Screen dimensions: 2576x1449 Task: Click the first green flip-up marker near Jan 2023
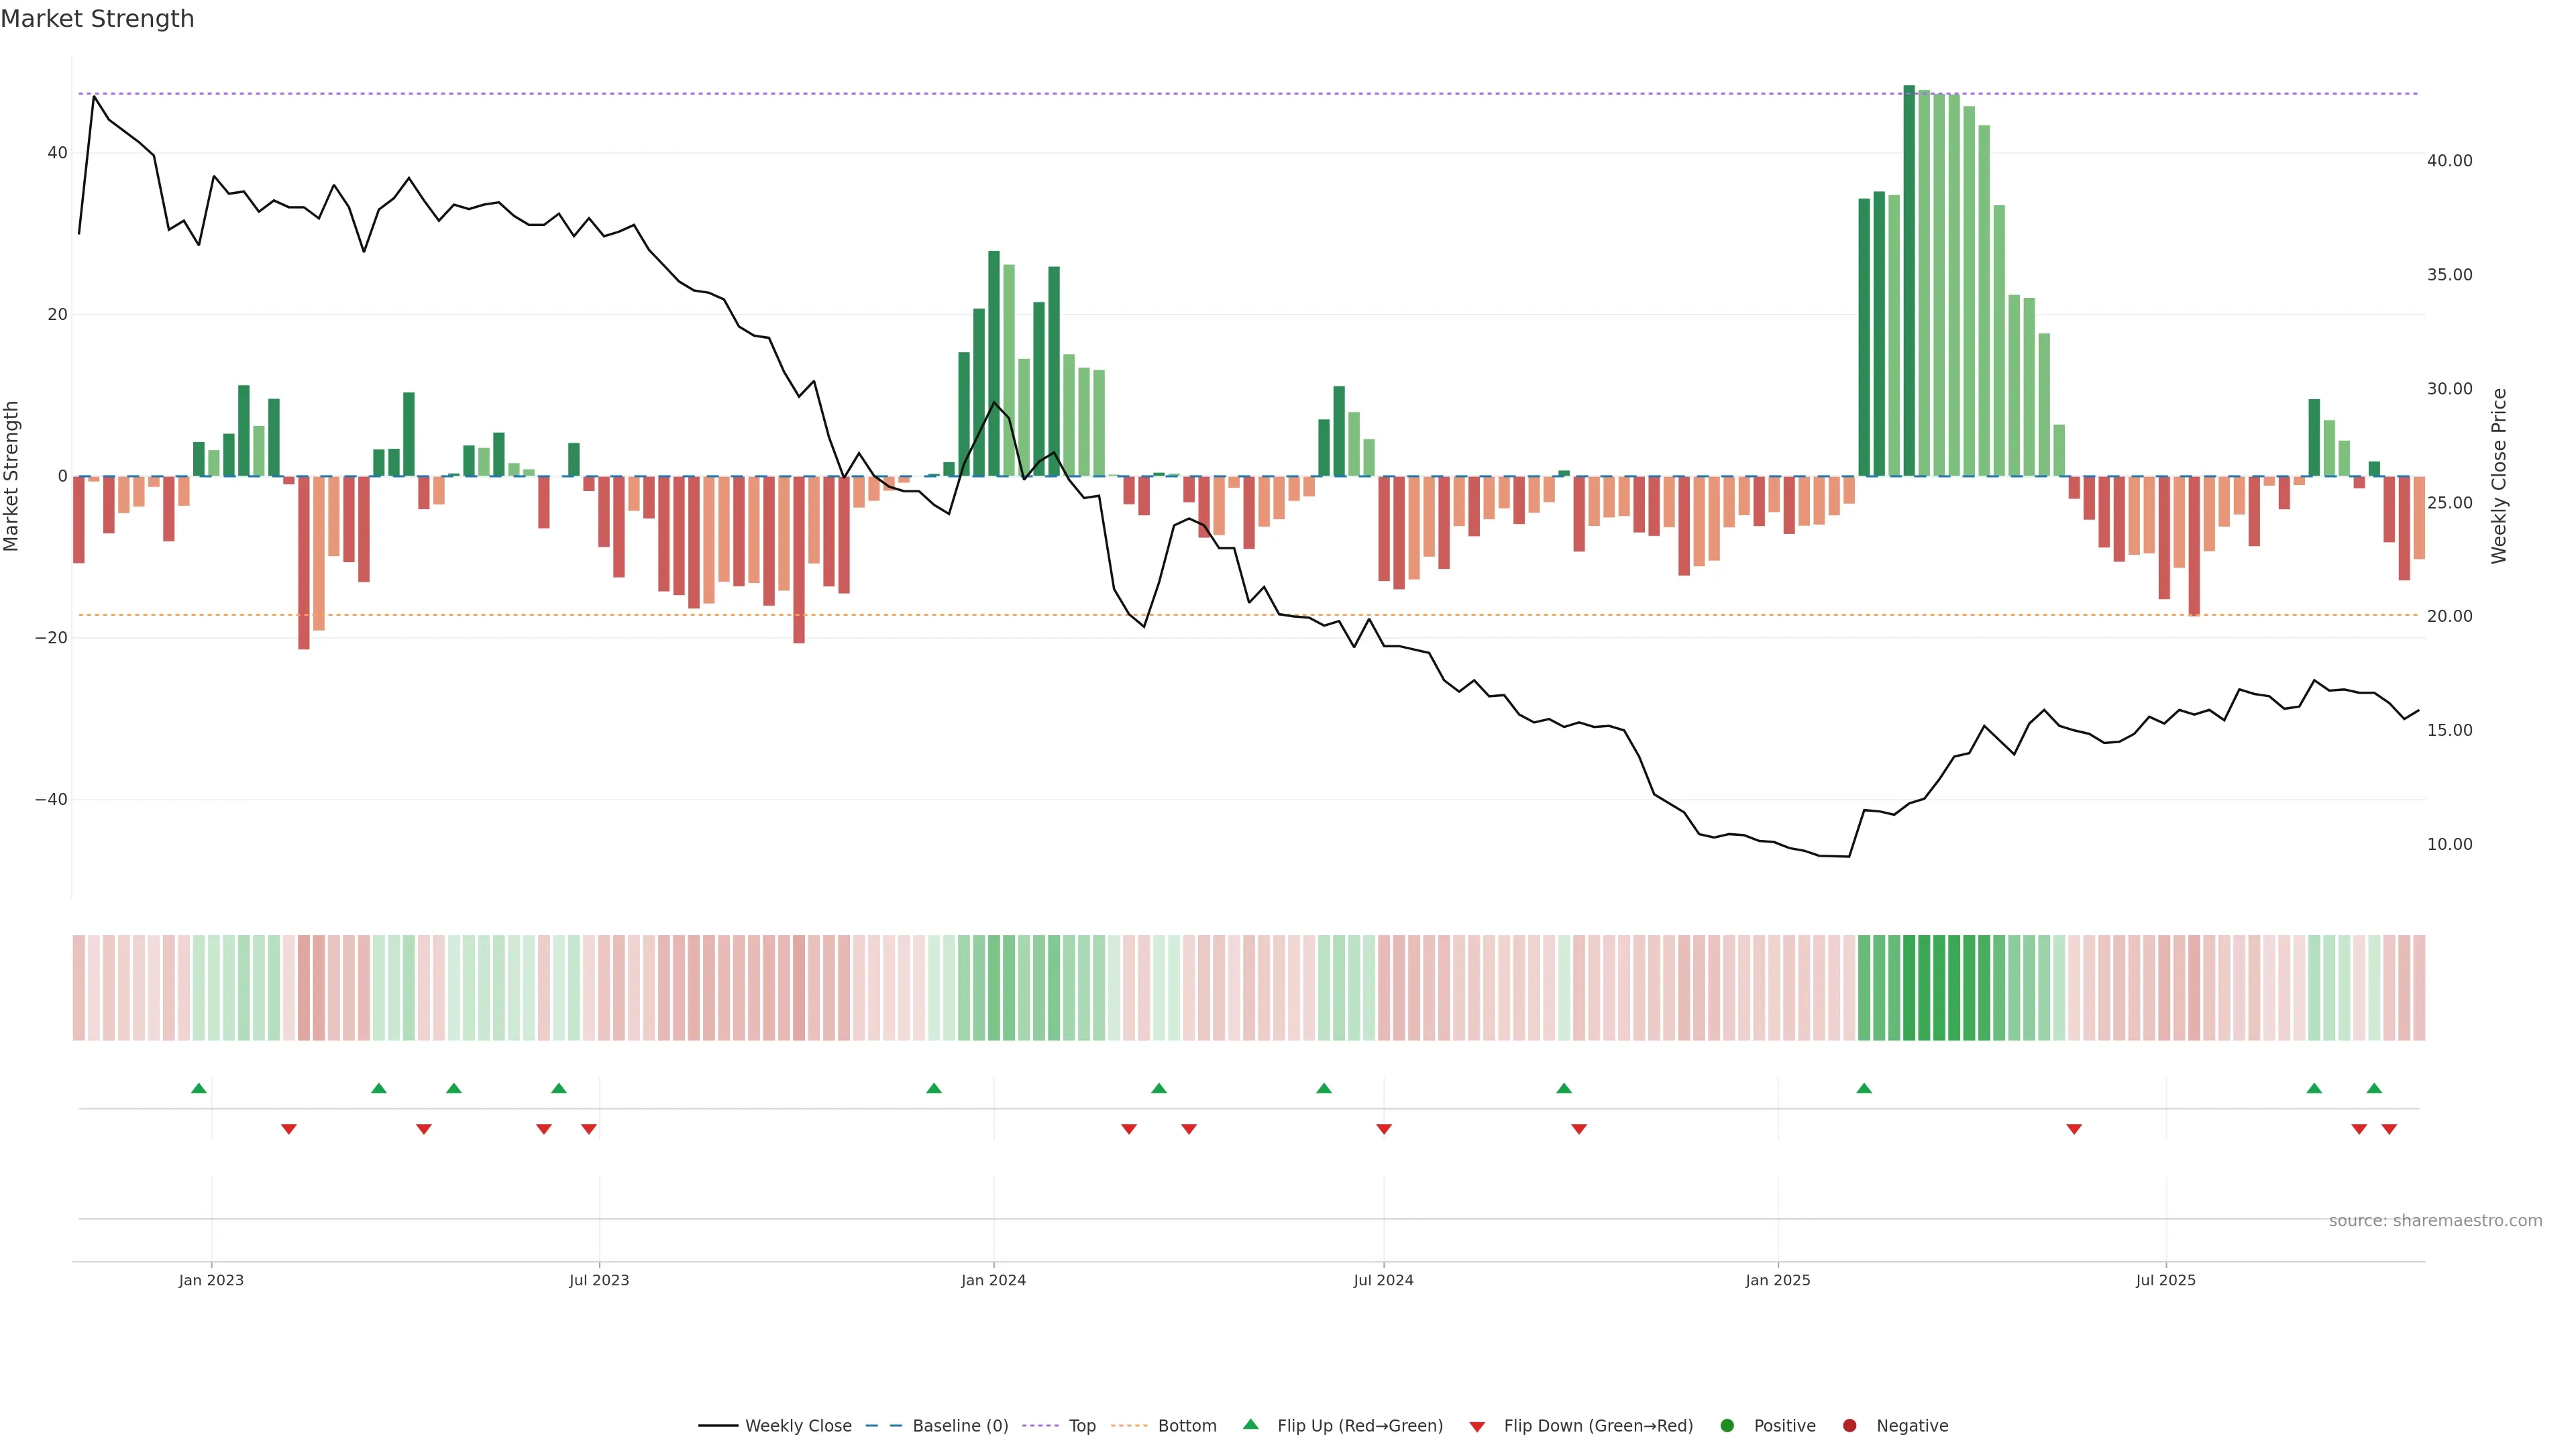tap(199, 1088)
